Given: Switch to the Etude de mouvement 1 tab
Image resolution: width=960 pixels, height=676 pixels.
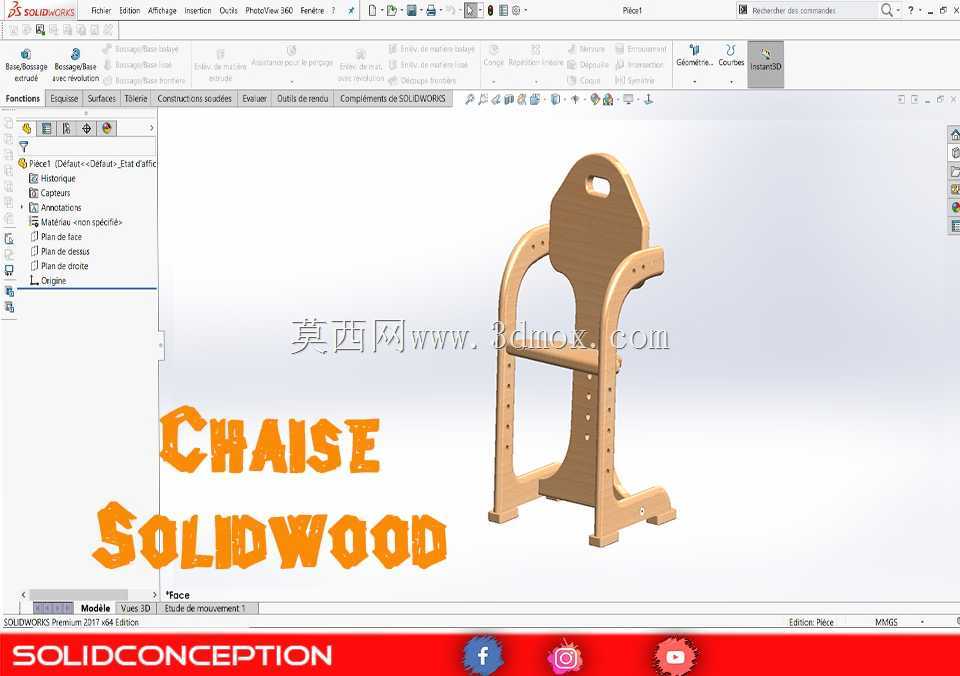Looking at the screenshot, I should coord(208,608).
